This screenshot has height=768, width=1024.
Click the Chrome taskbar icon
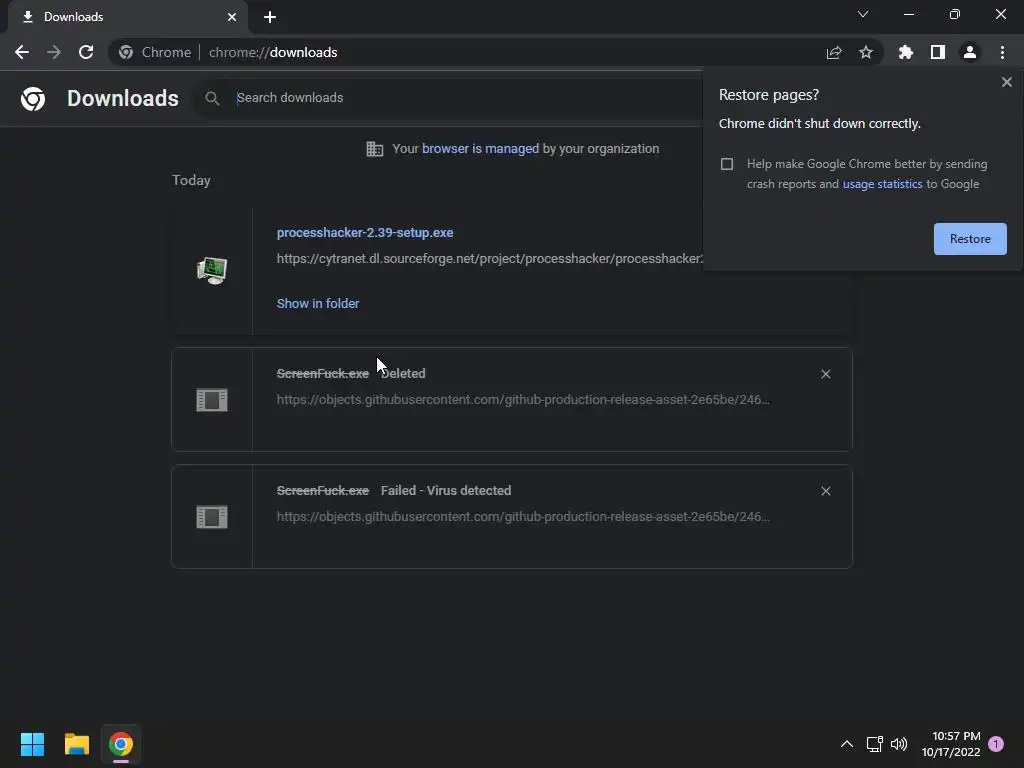point(121,744)
